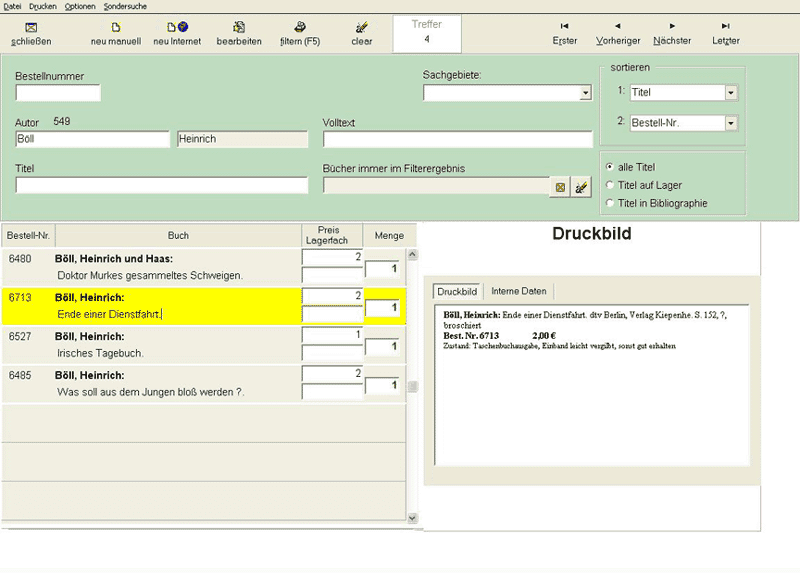Click the Volltext input field
The width and height of the screenshot is (800, 574).
click(x=458, y=139)
